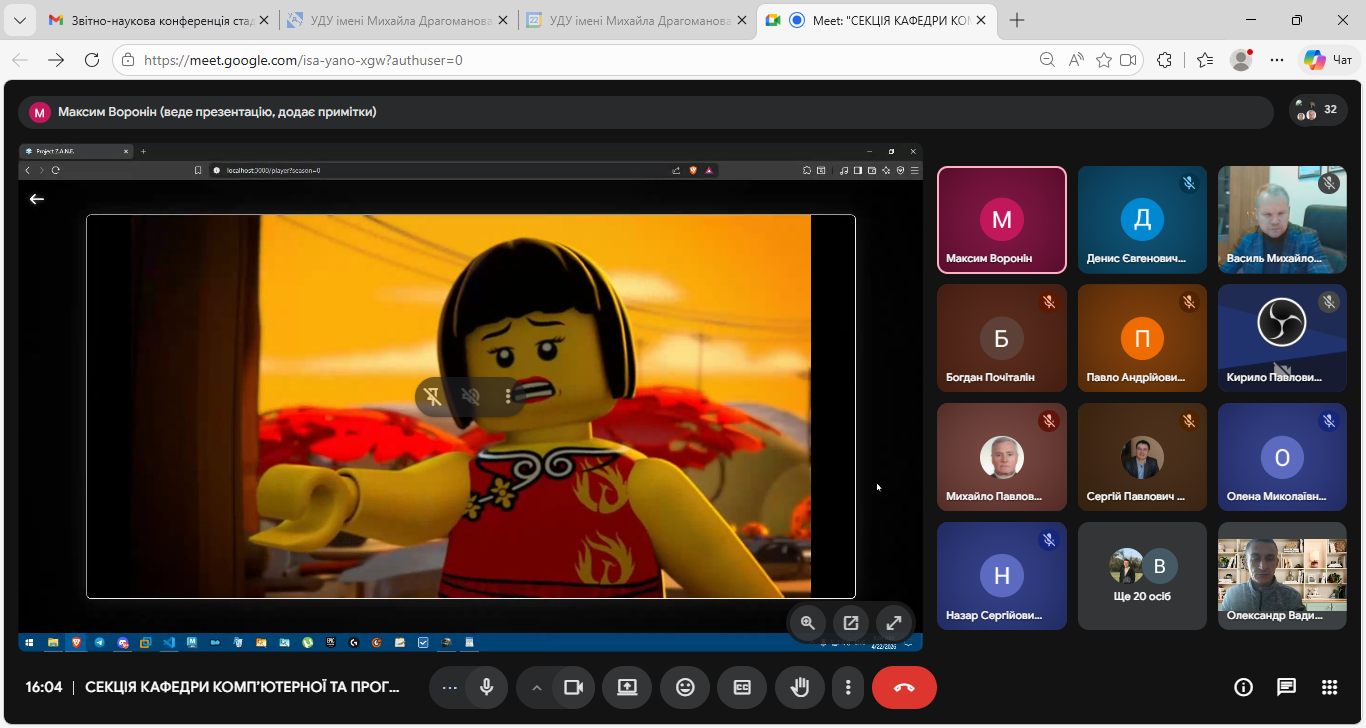Click the meeting title 'СЕКЦІЯ КАФЕДРИ КОМП'ЮТЕРНОЇ ТА ПРОГ...'
Screen dimensions: 1366x728
[x=242, y=687]
